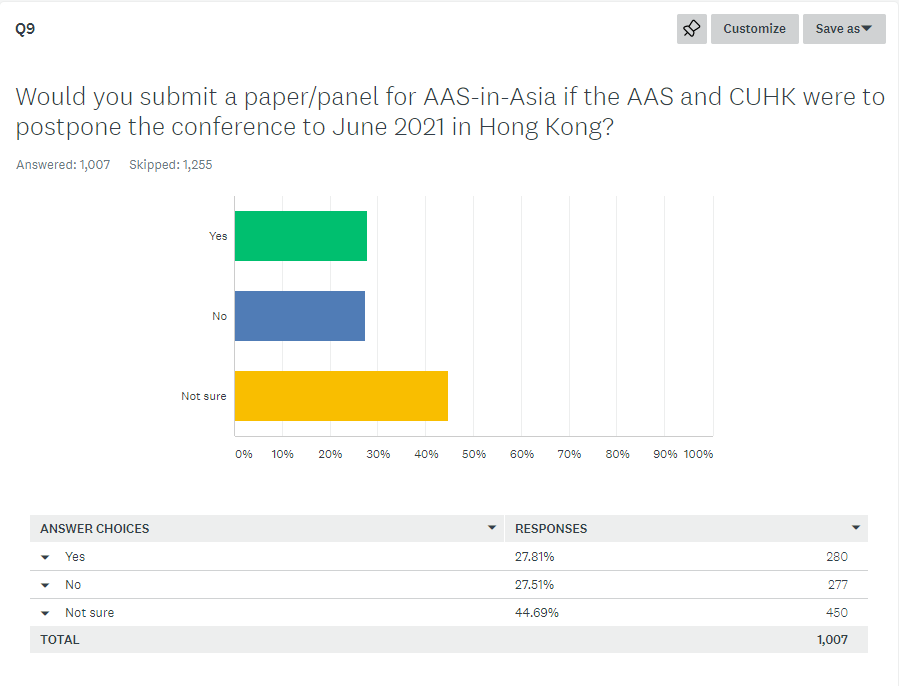Viewport: 899px width, 686px height.
Task: Open the Responses column dropdown arrow
Action: point(855,528)
